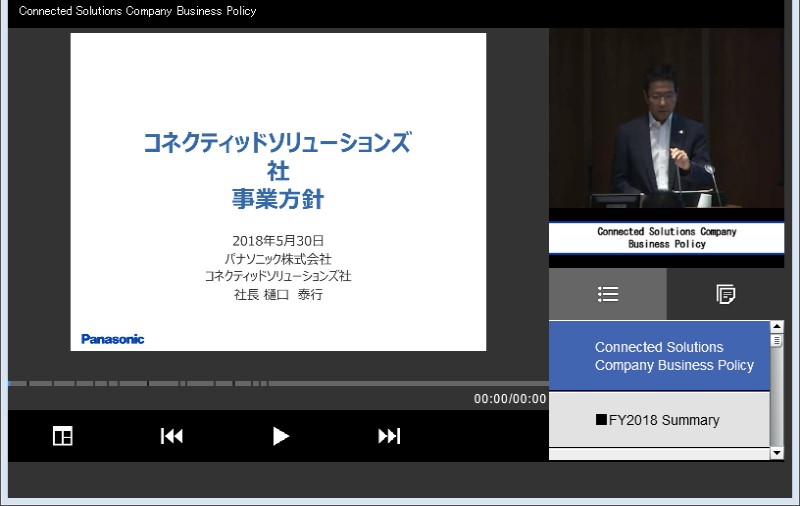Click the segmented playback progress bar

click(278, 383)
